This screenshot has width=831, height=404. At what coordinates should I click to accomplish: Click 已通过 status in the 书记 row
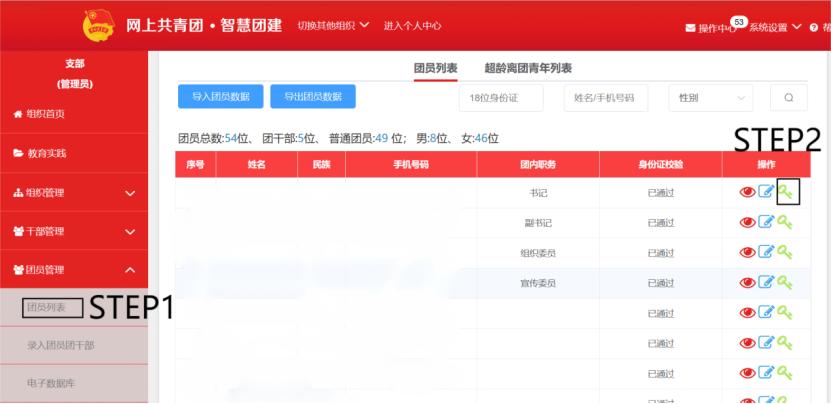pyautogui.click(x=660, y=193)
